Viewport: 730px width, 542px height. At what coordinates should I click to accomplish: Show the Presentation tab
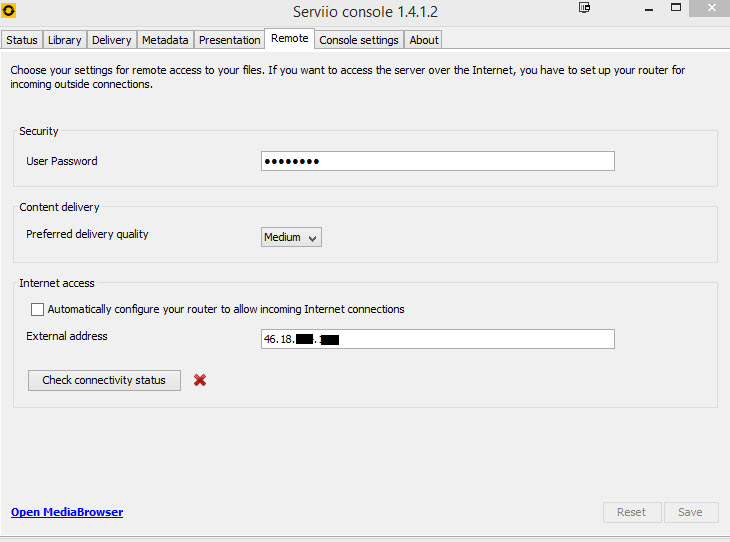[229, 40]
